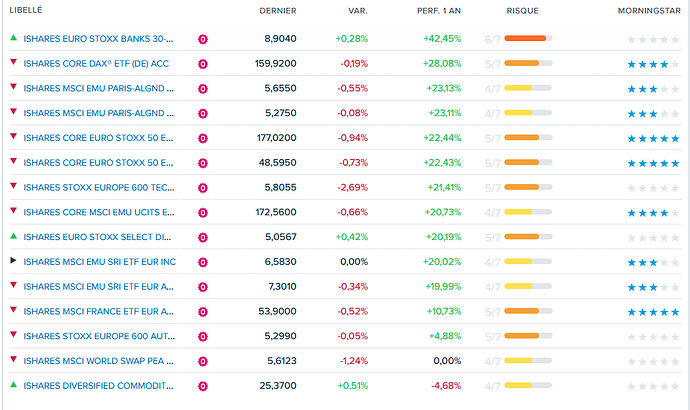Viewport: 690px width, 410px height.
Task: Open the CORE EURO STOXX 50 link priced 177,0200
Action: (x=98, y=138)
